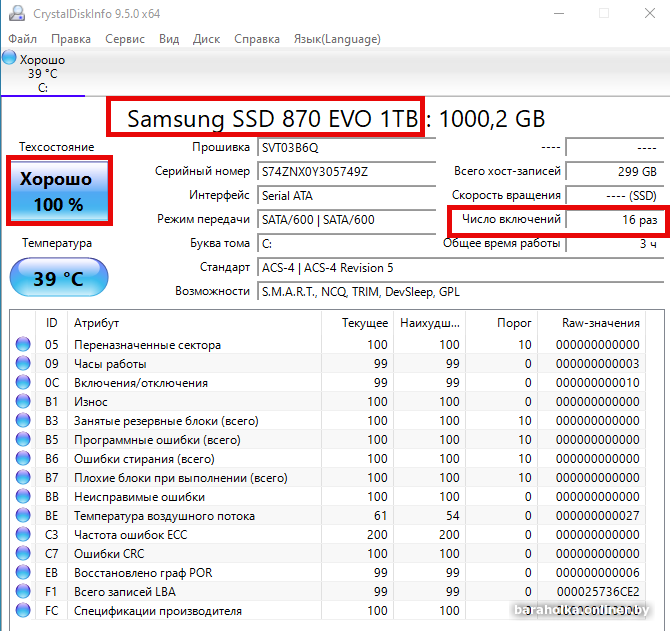Open the Диск menu
The image size is (670, 631).
pyautogui.click(x=206, y=39)
